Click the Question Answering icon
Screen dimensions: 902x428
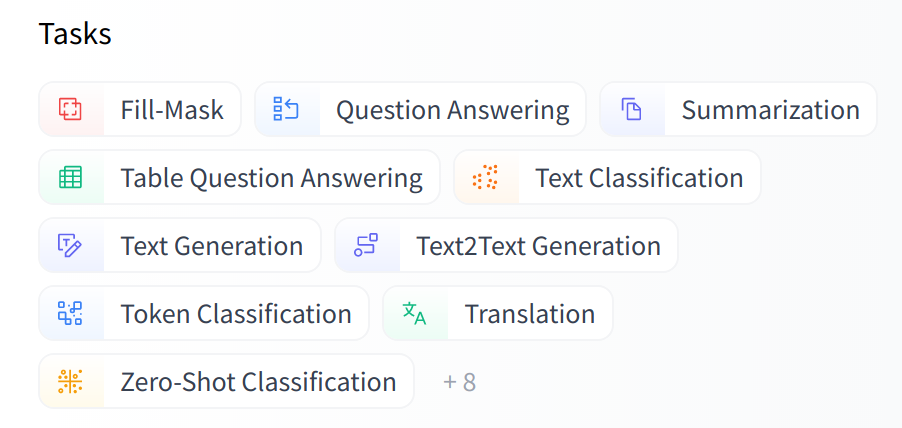tap(286, 109)
